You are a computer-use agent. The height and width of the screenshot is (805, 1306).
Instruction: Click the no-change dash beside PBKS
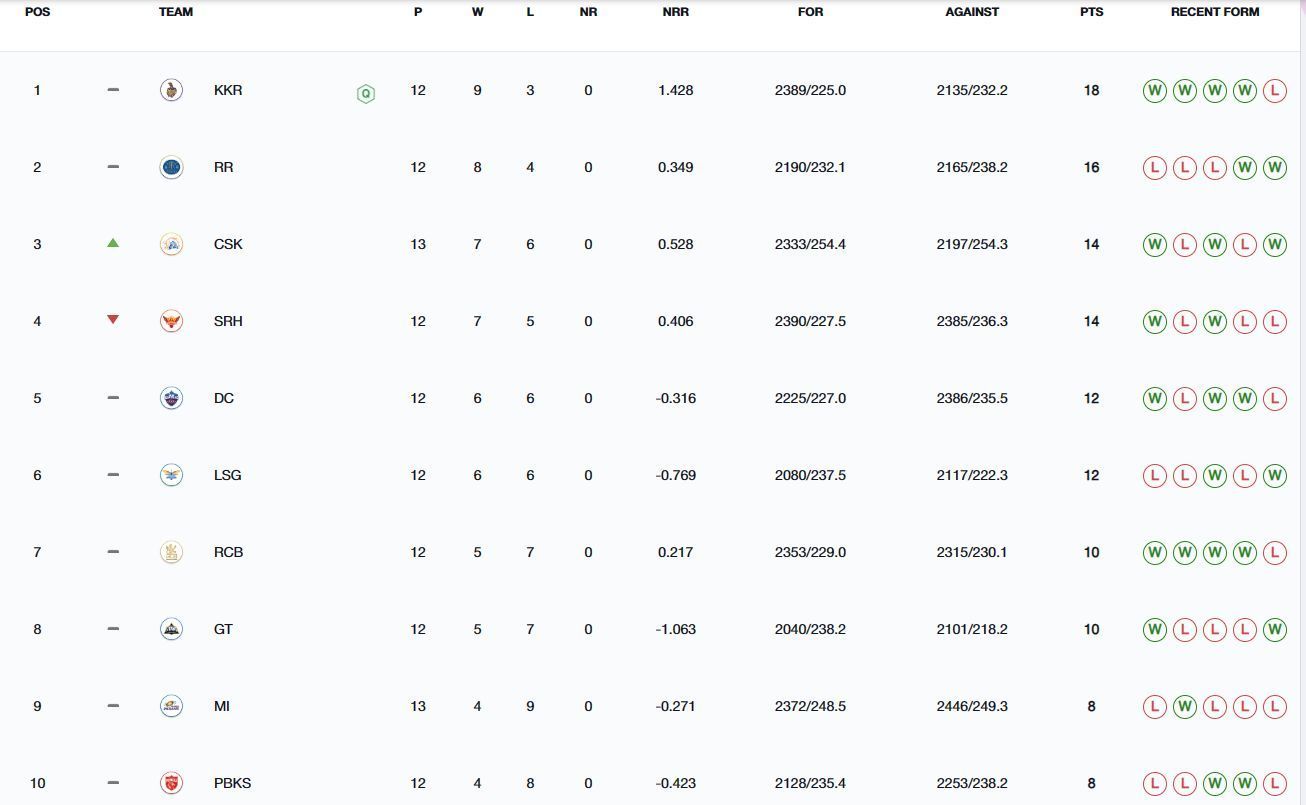113,783
